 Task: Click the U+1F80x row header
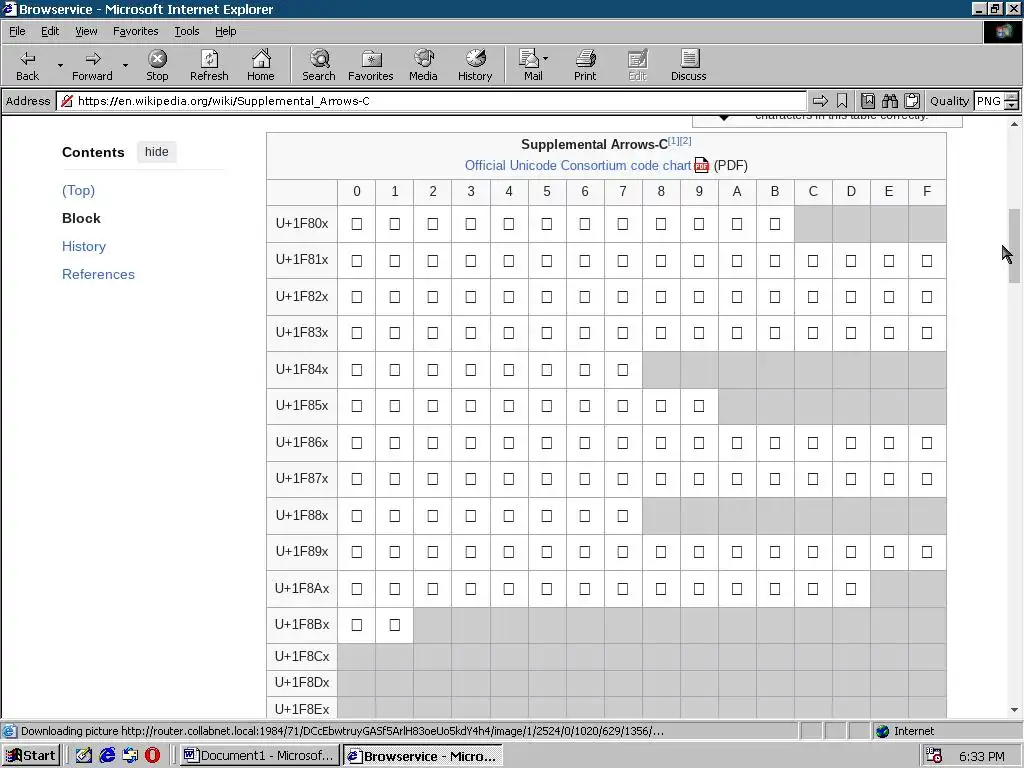(302, 223)
